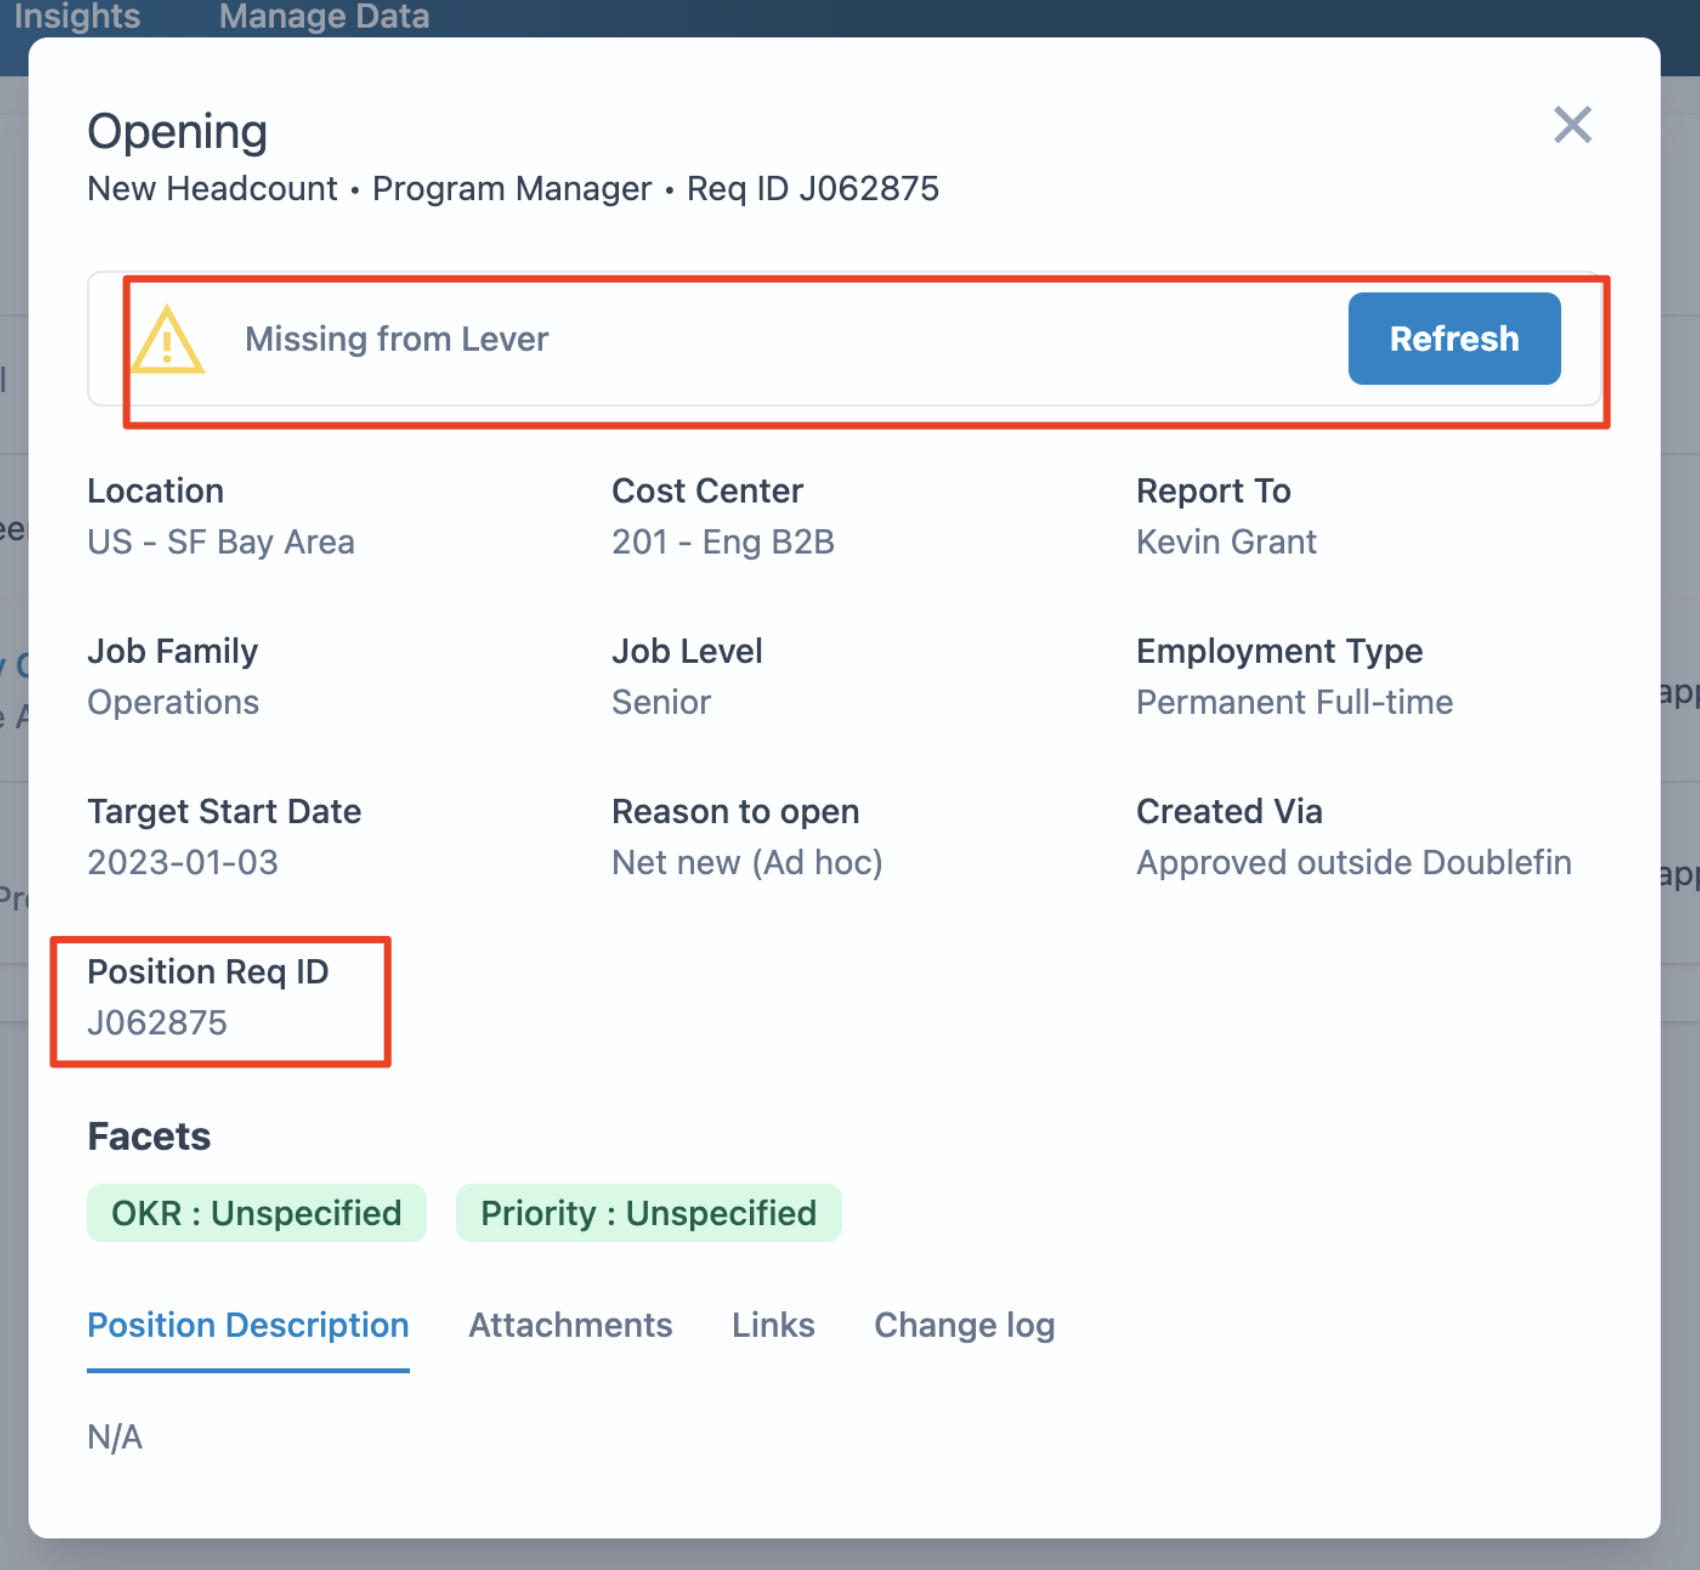Open the Insights menu
Image resolution: width=1700 pixels, height=1570 pixels.
[78, 16]
